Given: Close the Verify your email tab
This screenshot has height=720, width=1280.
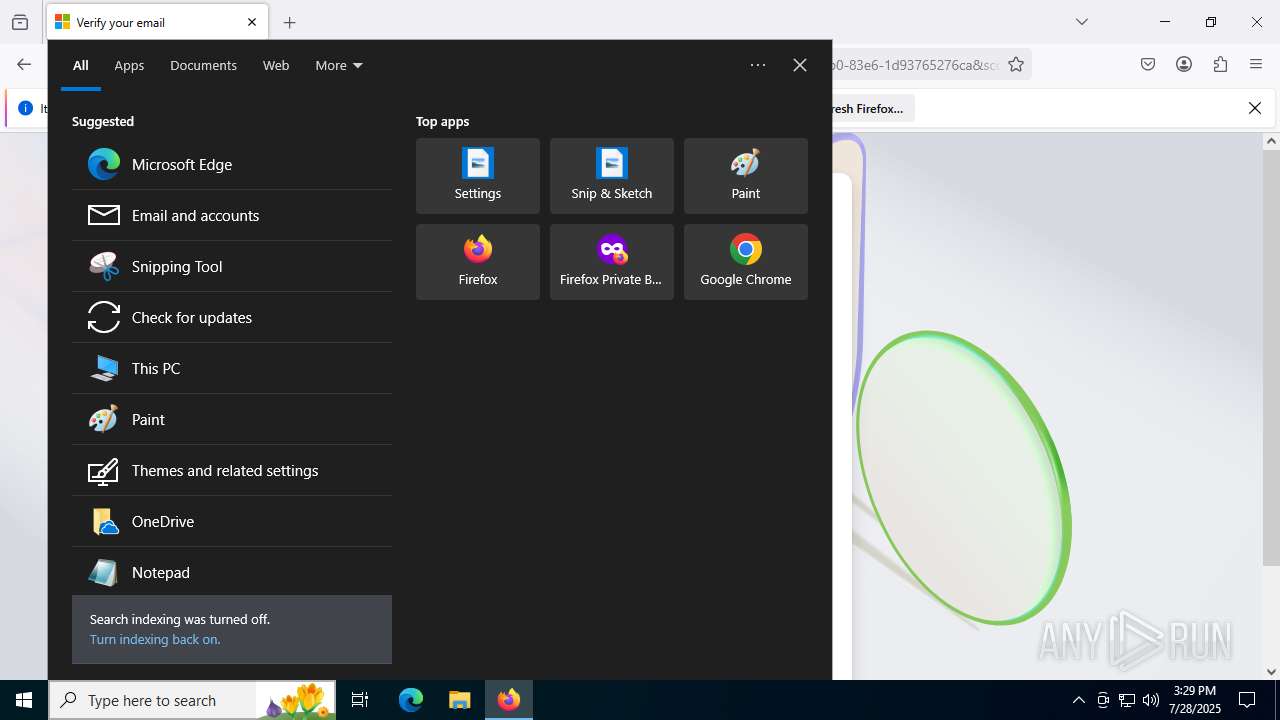Looking at the screenshot, I should [252, 22].
